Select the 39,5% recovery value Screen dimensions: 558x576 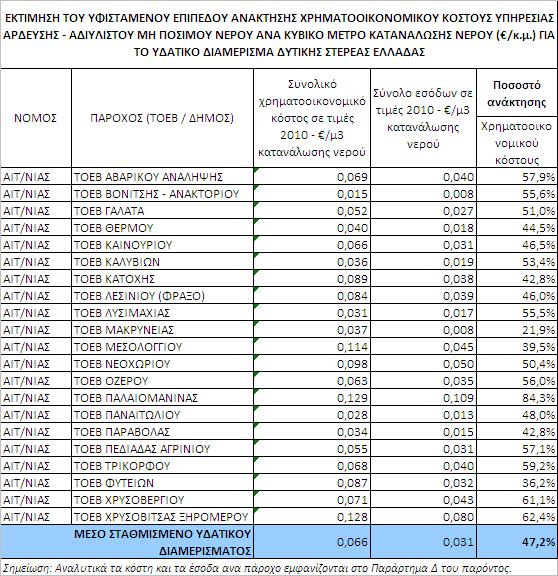click(517, 347)
